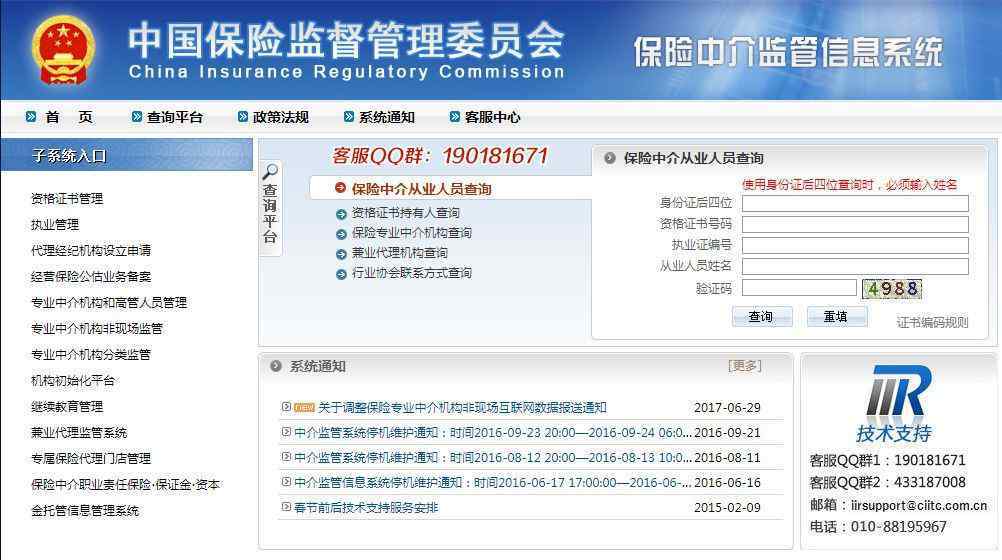The image size is (1002, 560).
Task: Select 保险中介从业人员查询 tab
Action: coord(421,189)
